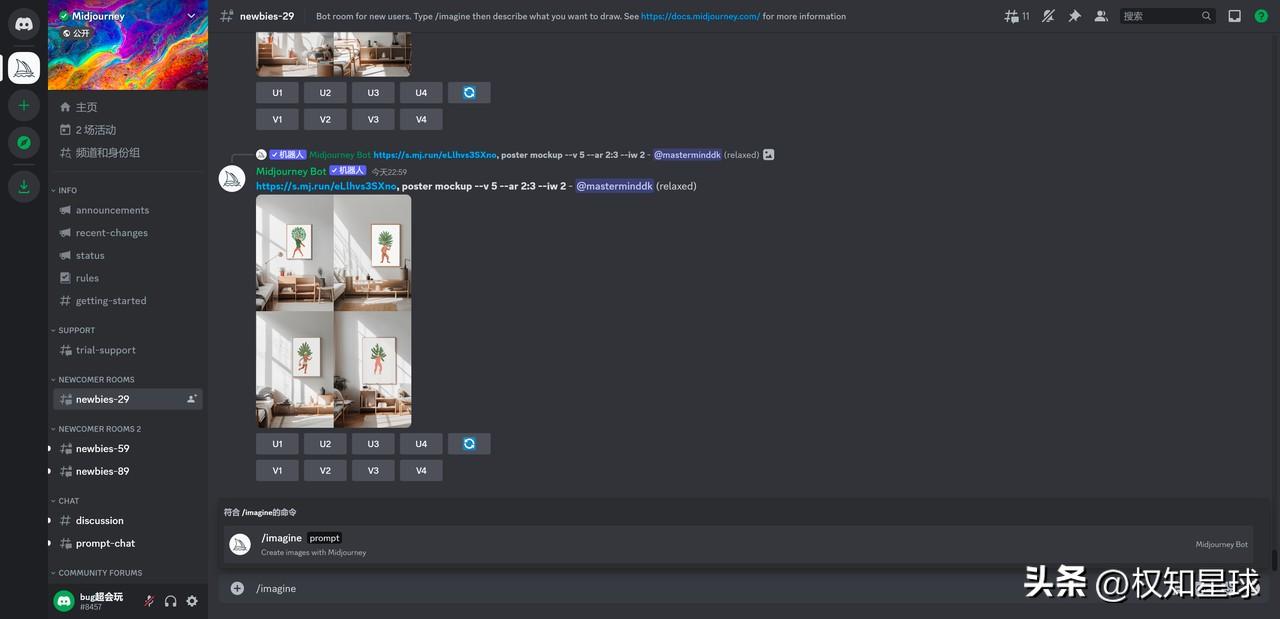The image size is (1280, 619).
Task: Click the Midjourney Bot avatar in /imagine suggestion
Action: tap(240, 544)
